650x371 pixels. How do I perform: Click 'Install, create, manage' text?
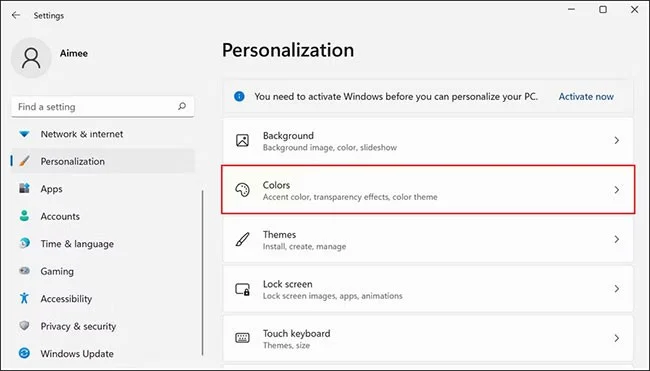(304, 247)
